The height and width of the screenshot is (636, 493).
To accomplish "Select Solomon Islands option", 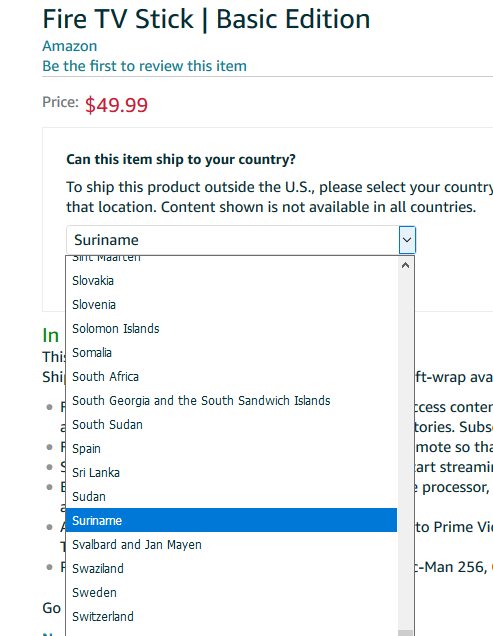I will pyautogui.click(x=231, y=329).
